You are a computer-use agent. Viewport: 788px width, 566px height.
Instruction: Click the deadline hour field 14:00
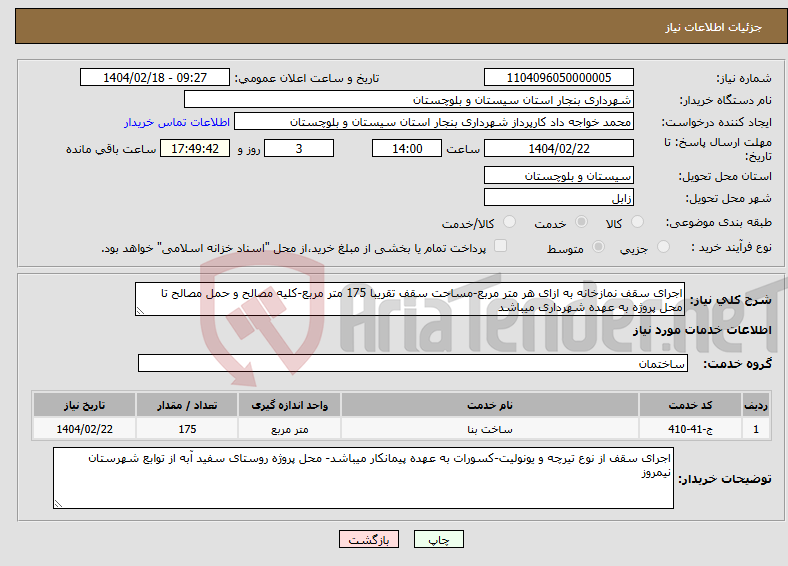point(407,148)
